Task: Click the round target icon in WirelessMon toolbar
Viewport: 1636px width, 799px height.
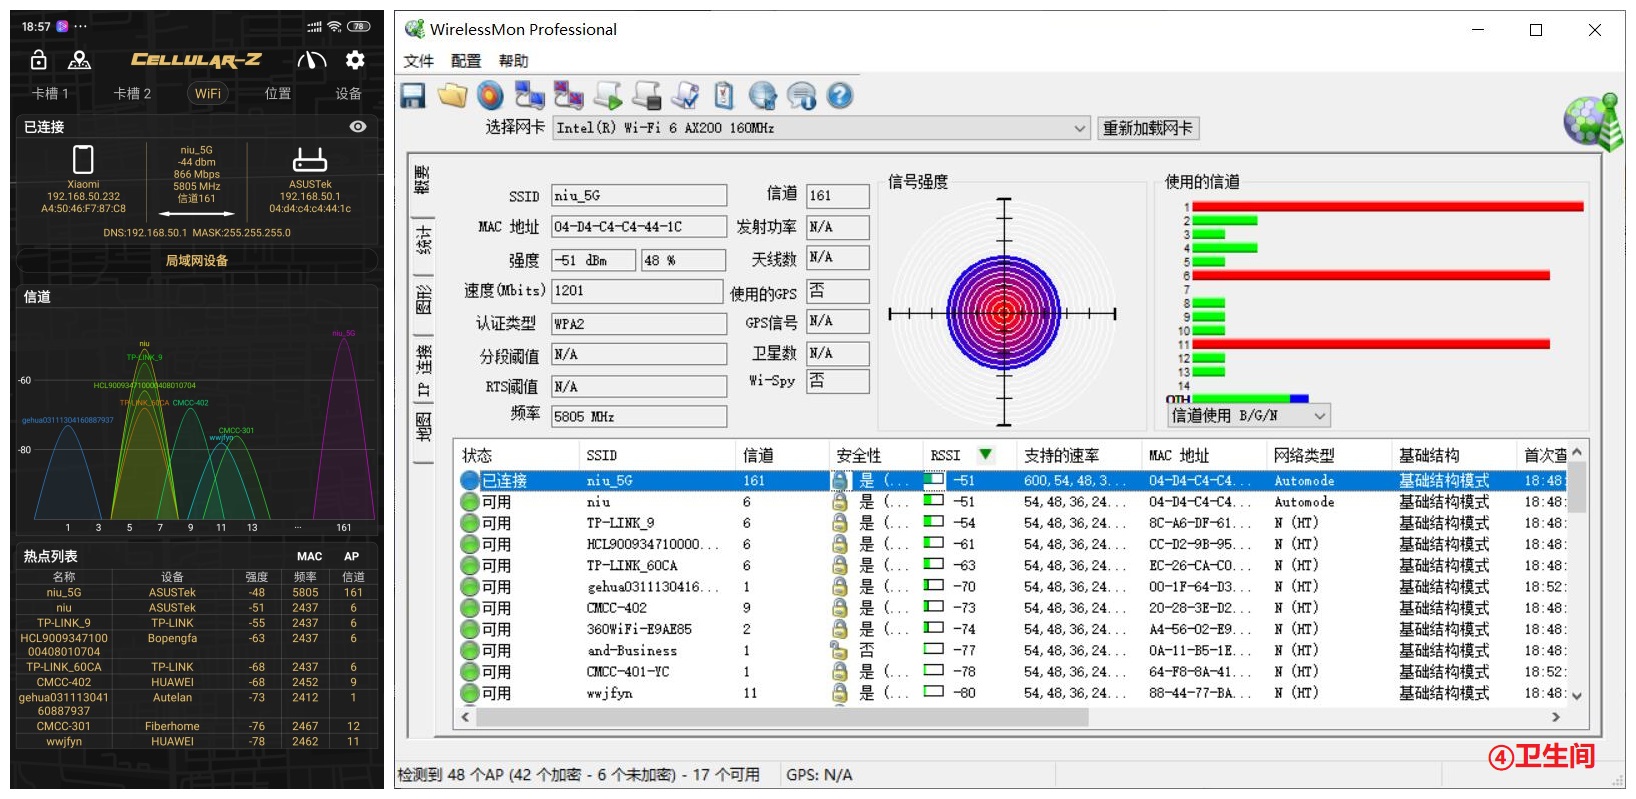Action: coord(490,96)
